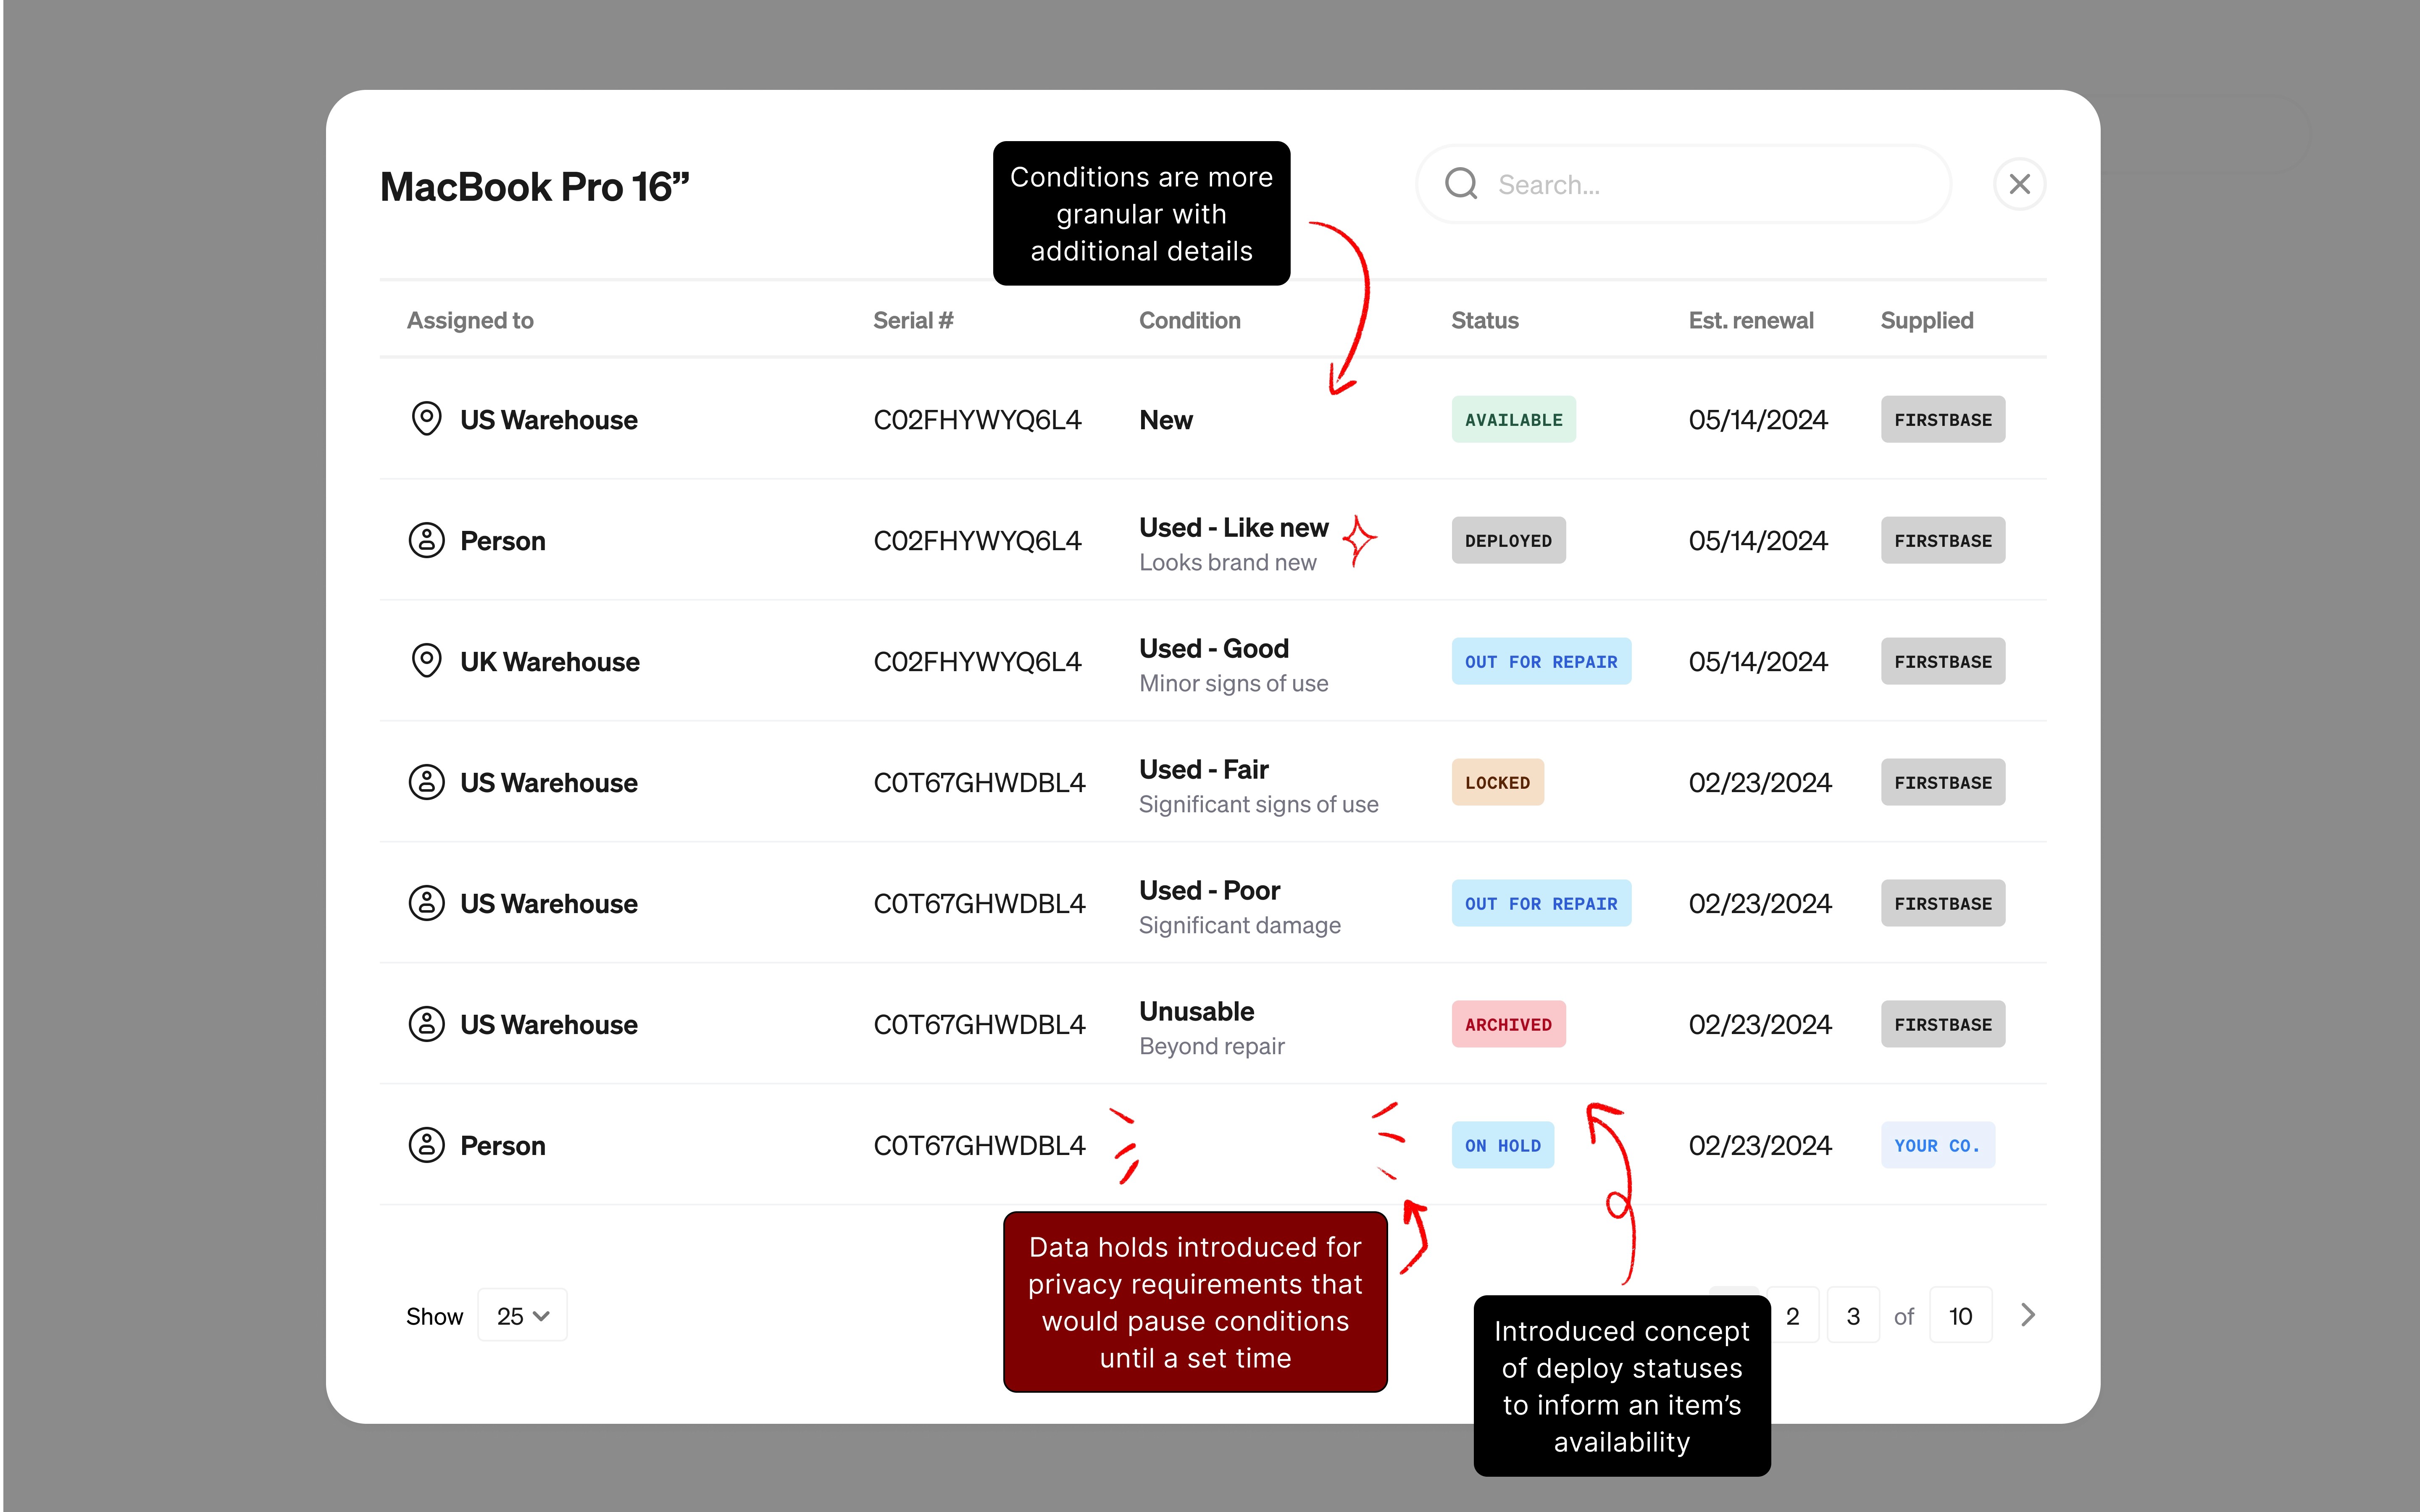Image resolution: width=2420 pixels, height=1512 pixels.
Task: Click the person avatar icon in Deployed row
Action: (427, 540)
